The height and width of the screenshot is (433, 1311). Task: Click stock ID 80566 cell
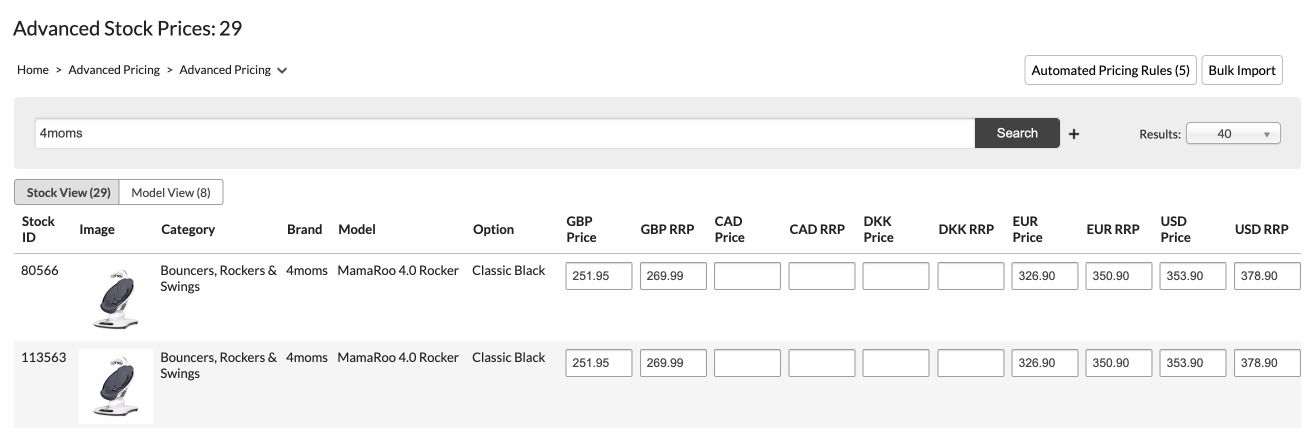coord(40,270)
